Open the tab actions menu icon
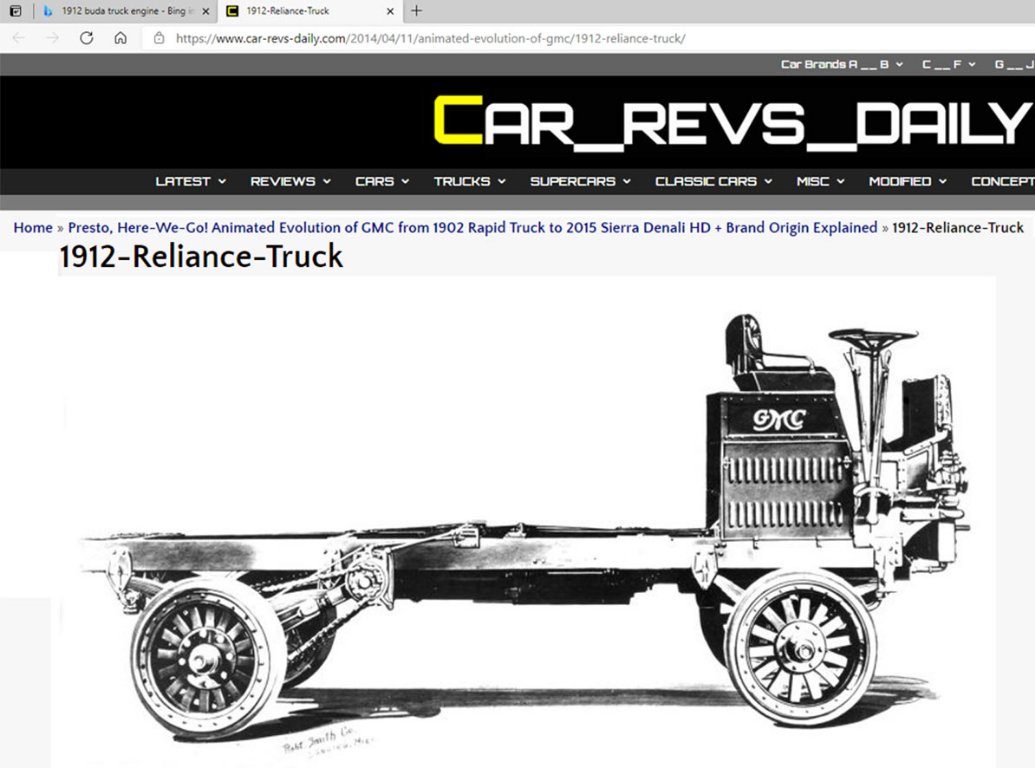The image size is (1035, 768). 16,11
